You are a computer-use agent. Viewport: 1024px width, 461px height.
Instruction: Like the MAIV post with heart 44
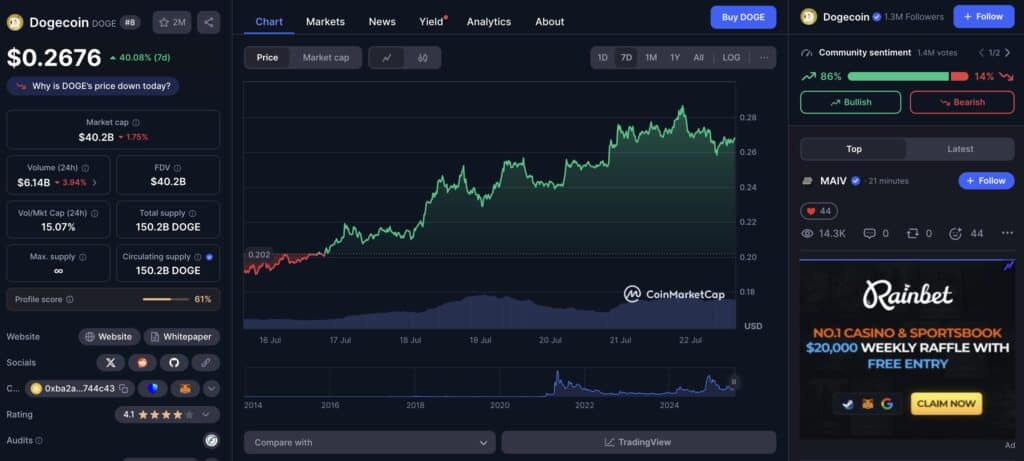819,211
